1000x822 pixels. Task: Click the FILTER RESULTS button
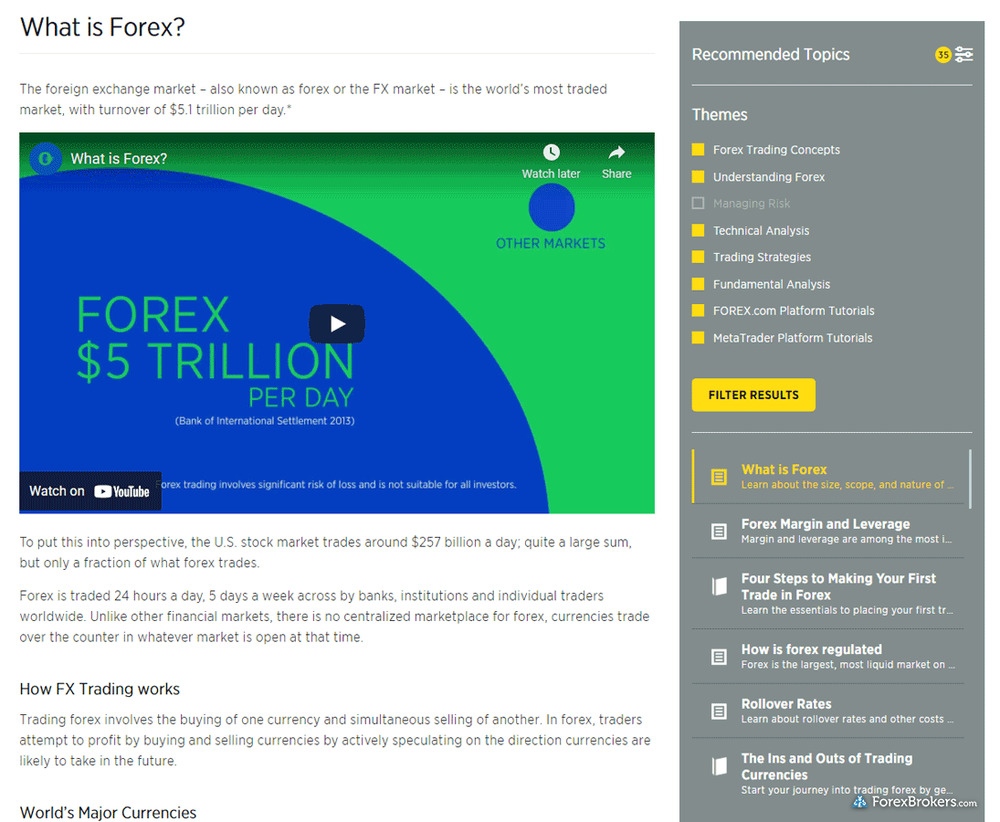753,395
